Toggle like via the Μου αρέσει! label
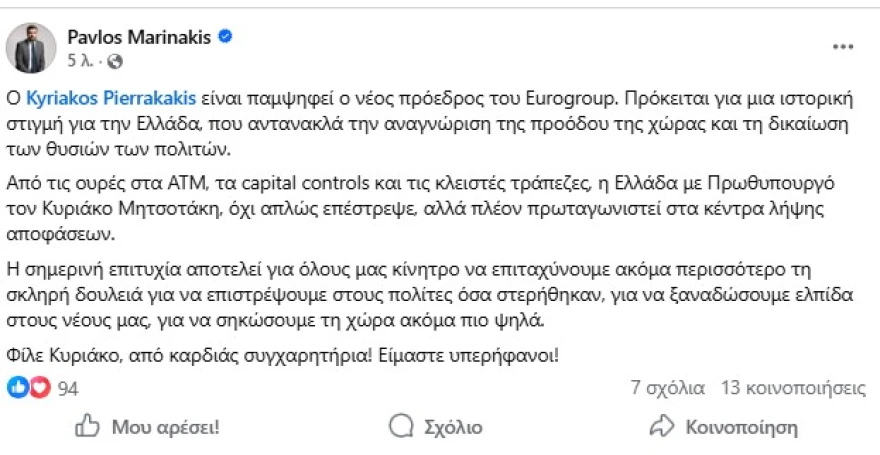 (x=165, y=427)
